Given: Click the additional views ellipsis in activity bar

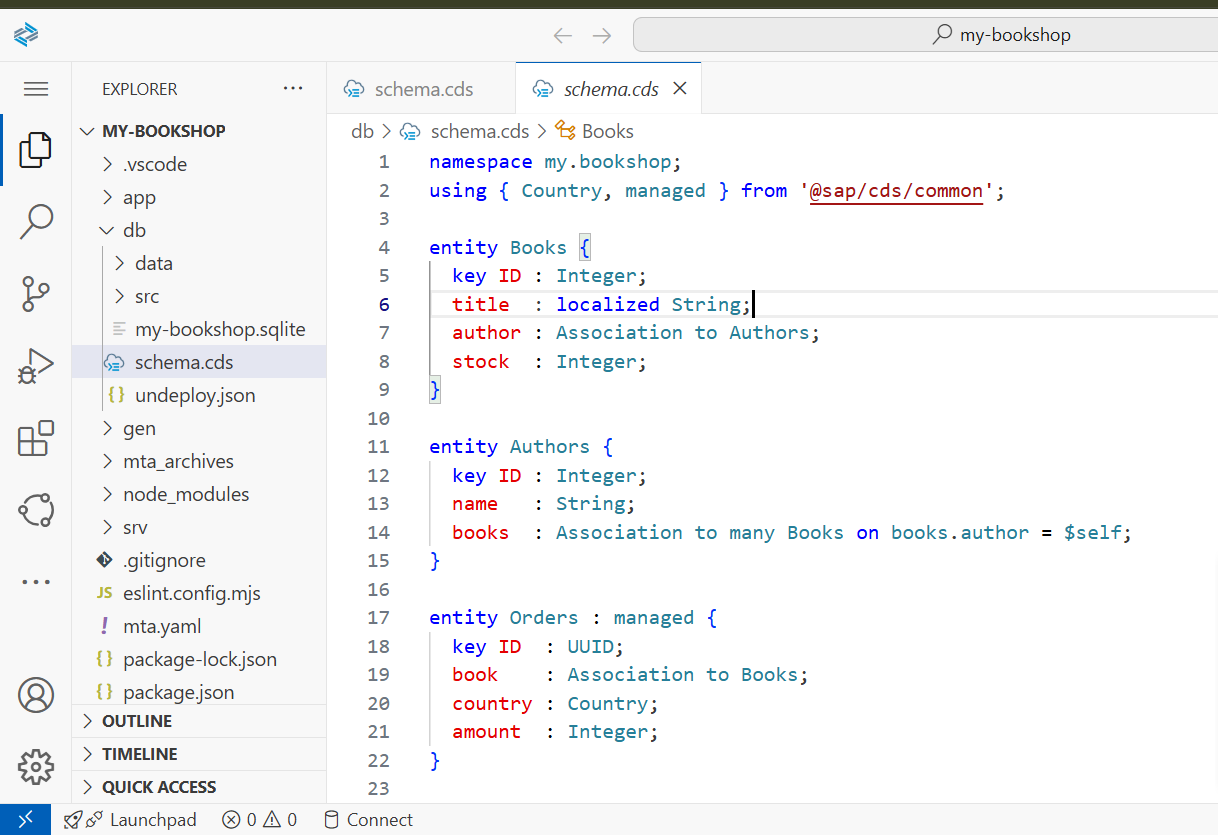Looking at the screenshot, I should [36, 581].
